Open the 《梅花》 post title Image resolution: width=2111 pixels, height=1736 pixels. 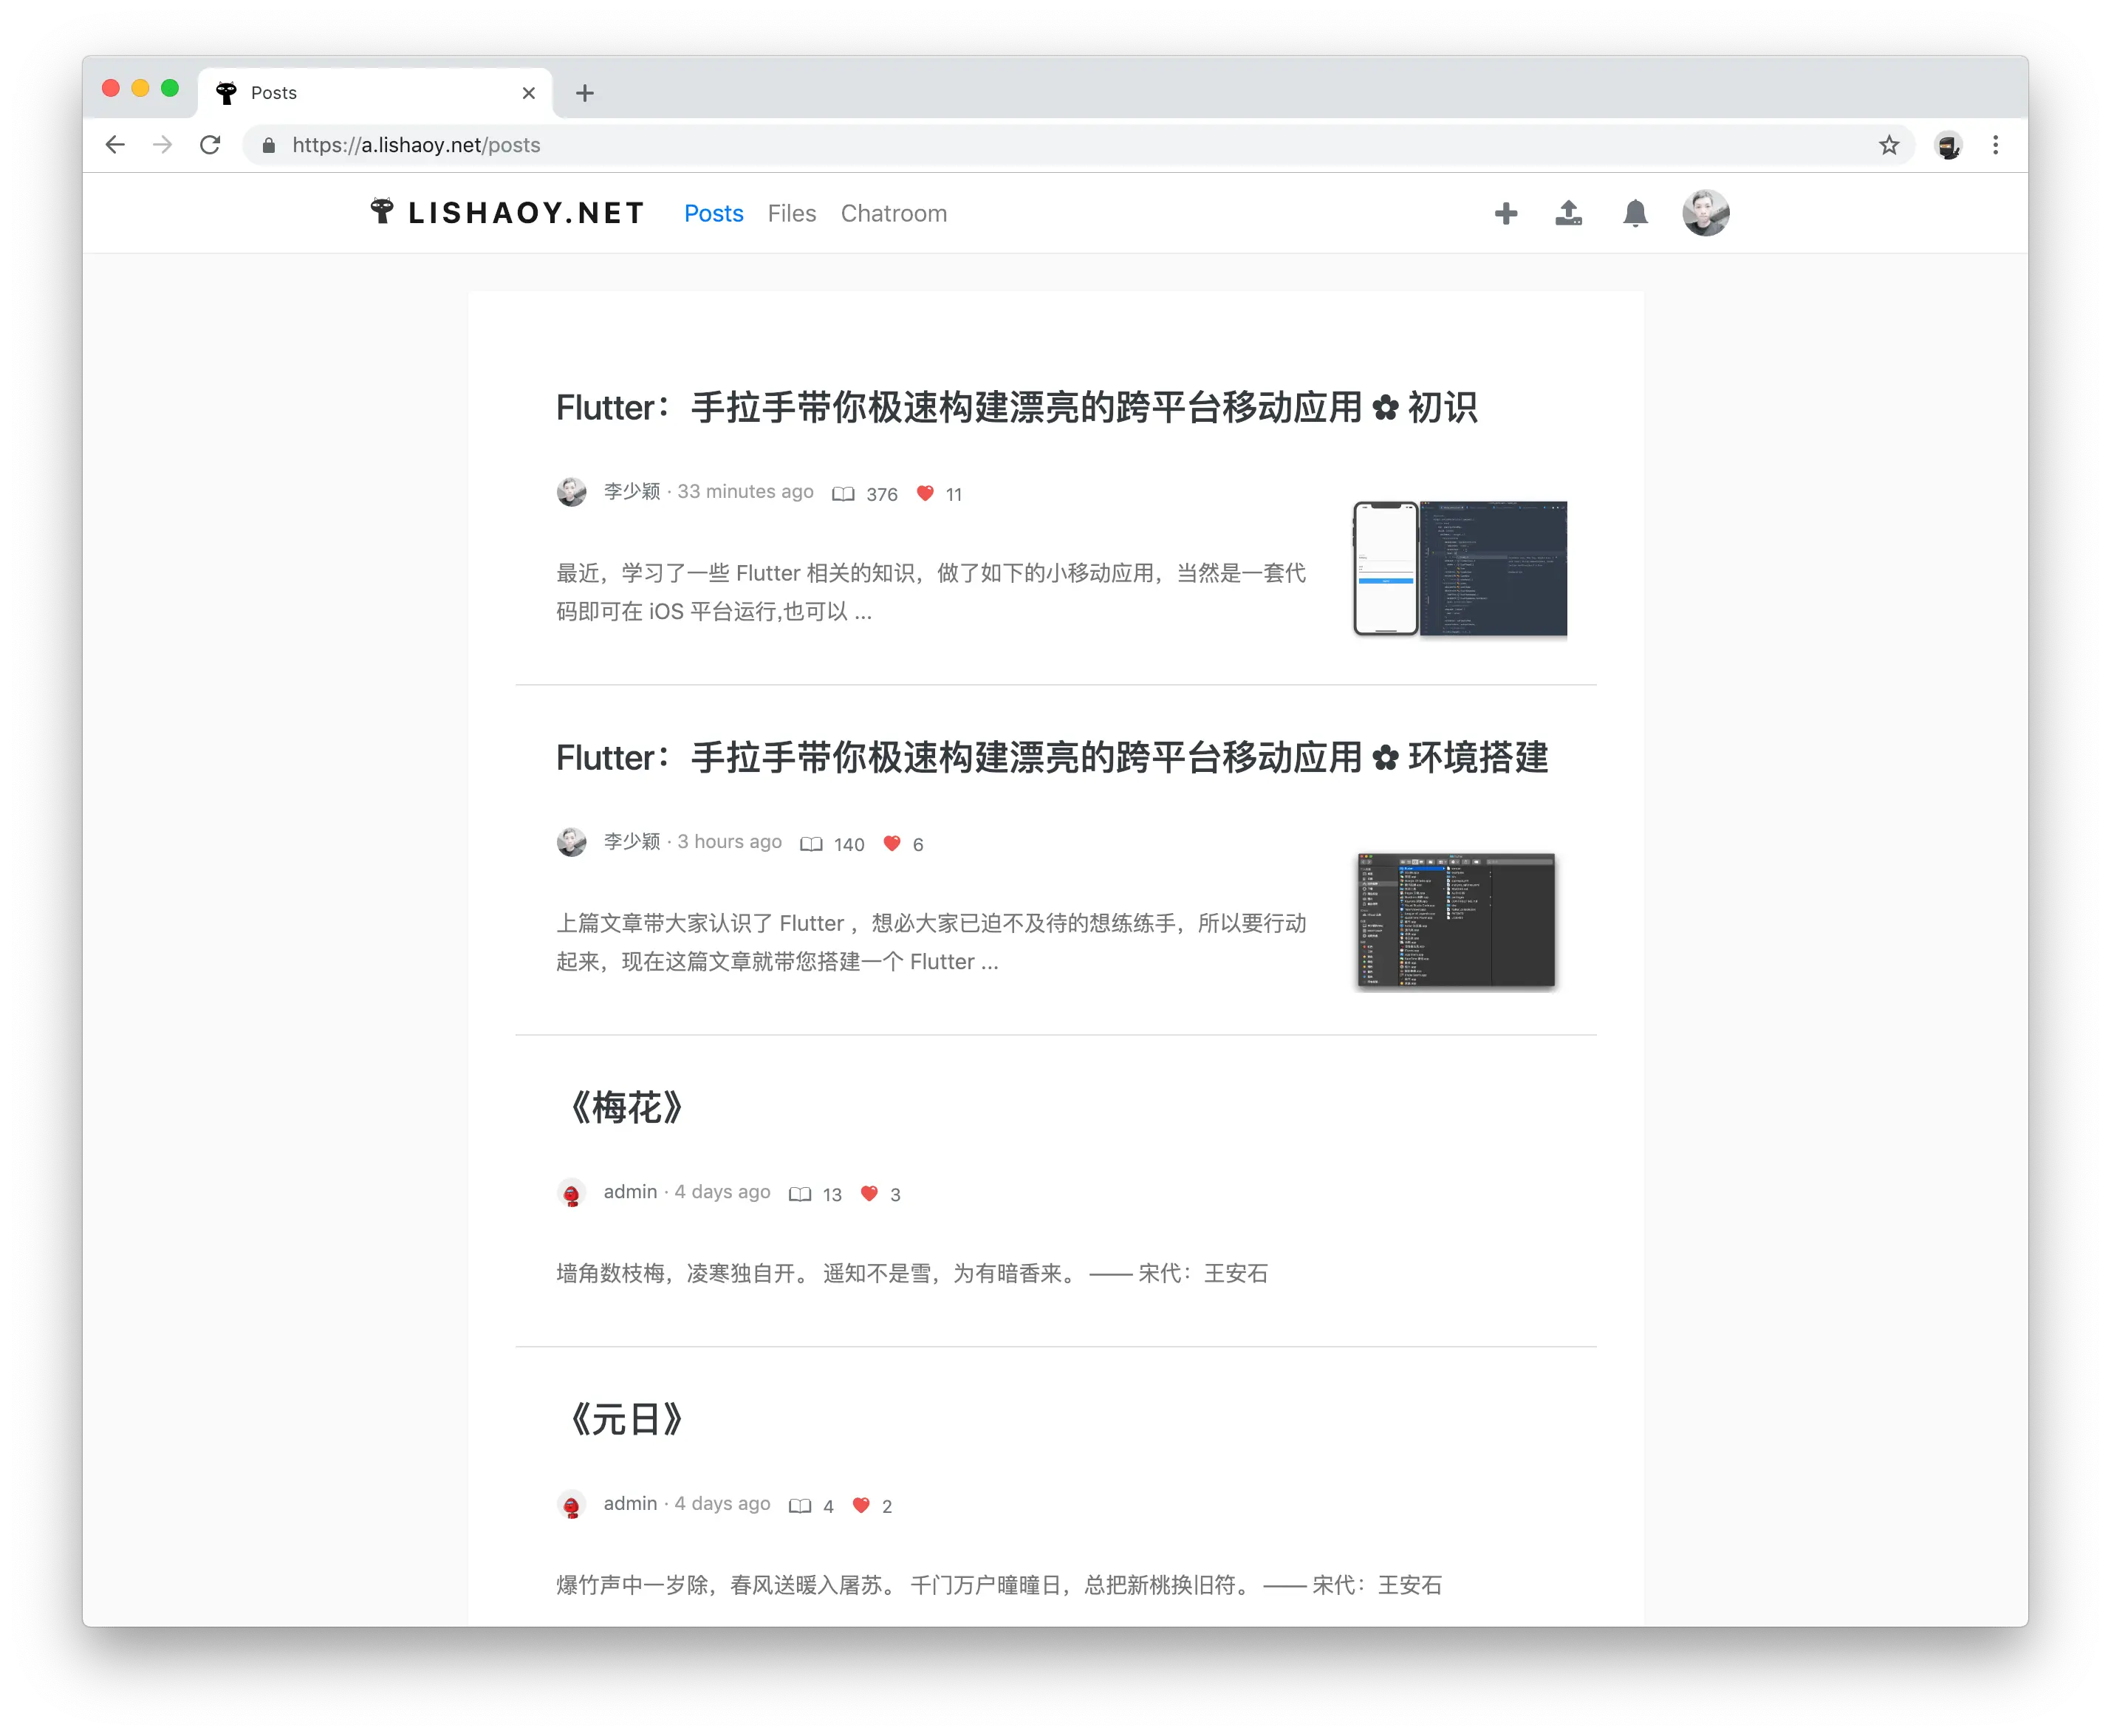click(x=626, y=1108)
